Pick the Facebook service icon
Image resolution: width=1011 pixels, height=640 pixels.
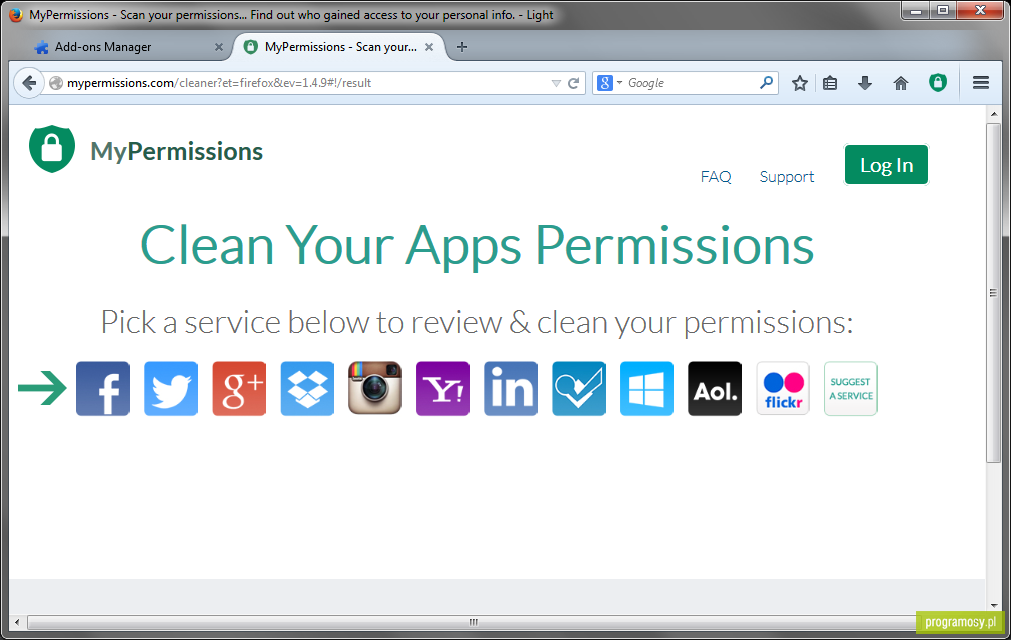103,389
